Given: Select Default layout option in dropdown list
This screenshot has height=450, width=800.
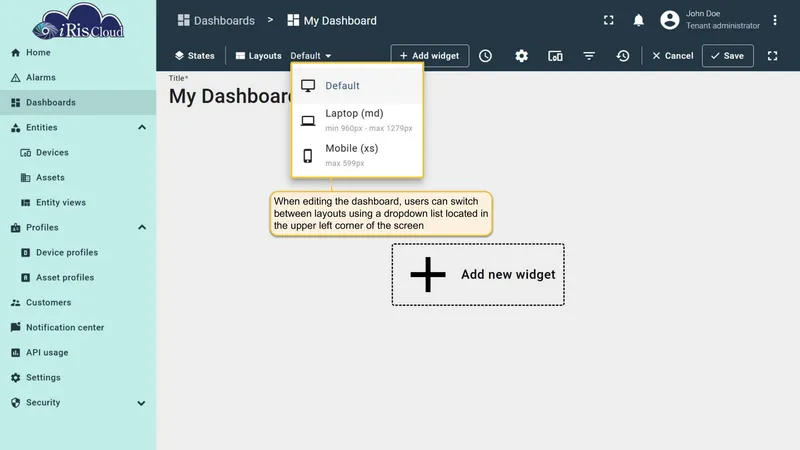Looking at the screenshot, I should click(357, 86).
